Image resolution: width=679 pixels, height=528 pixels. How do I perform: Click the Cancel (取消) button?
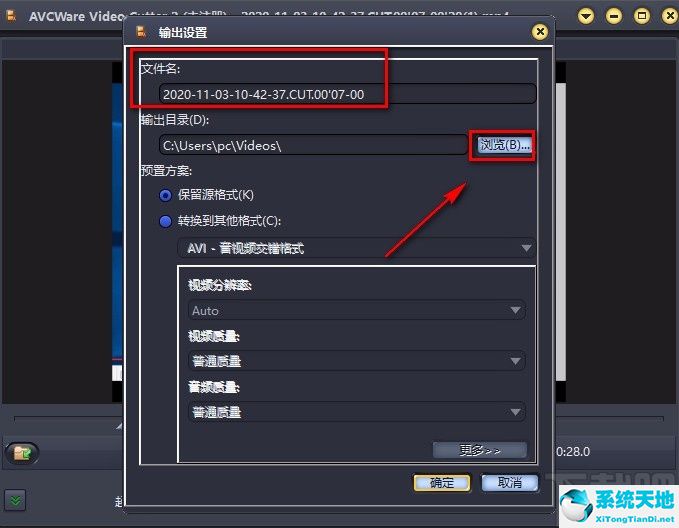coord(510,483)
